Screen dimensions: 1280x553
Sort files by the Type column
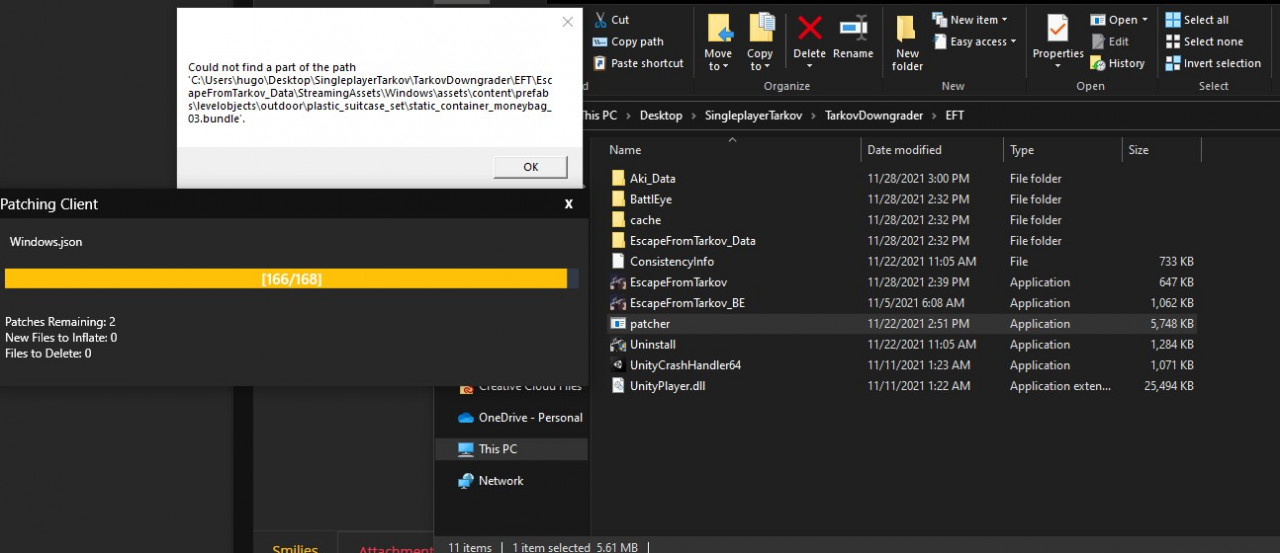click(x=1062, y=150)
